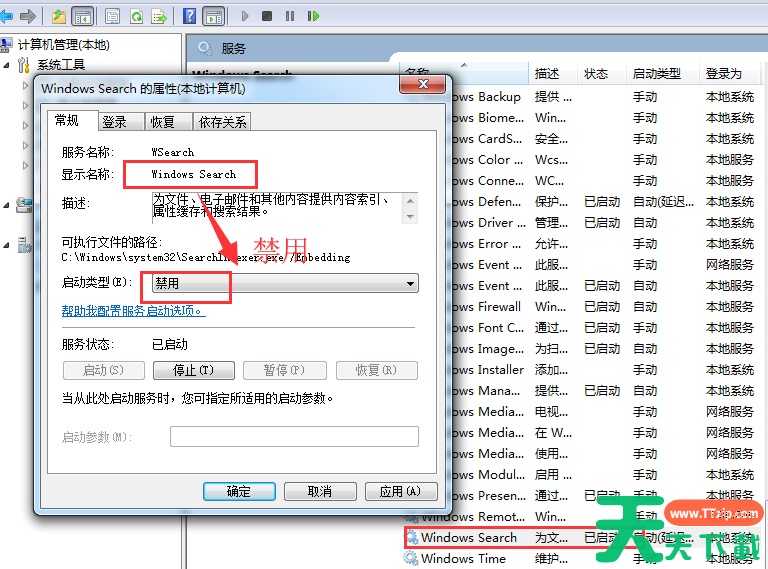This screenshot has width=768, height=569.
Task: Click the 恢复(R) button in service status
Action: tap(377, 370)
